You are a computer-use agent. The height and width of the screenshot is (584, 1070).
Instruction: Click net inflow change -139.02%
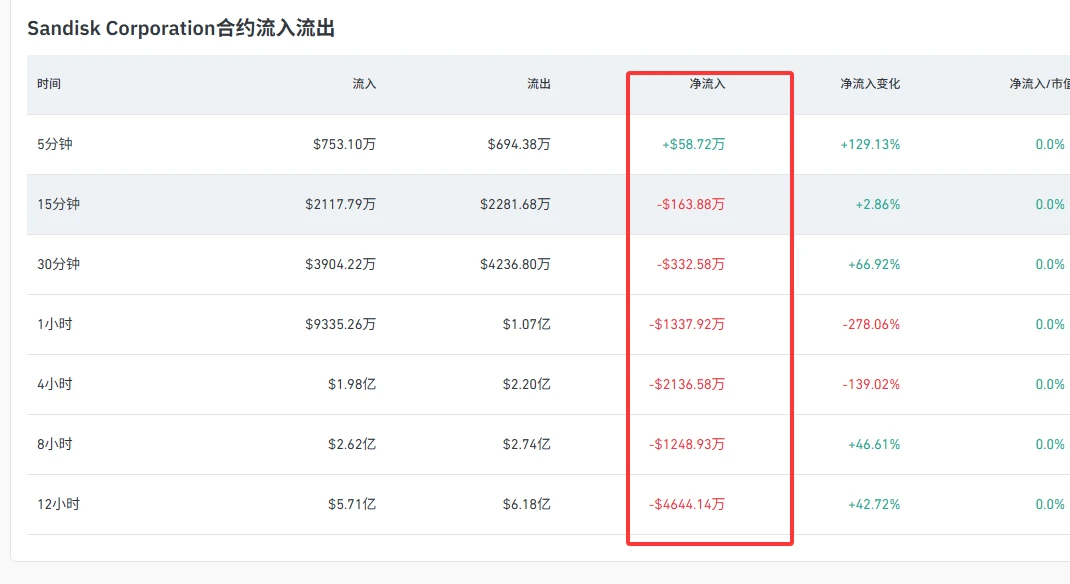point(871,384)
